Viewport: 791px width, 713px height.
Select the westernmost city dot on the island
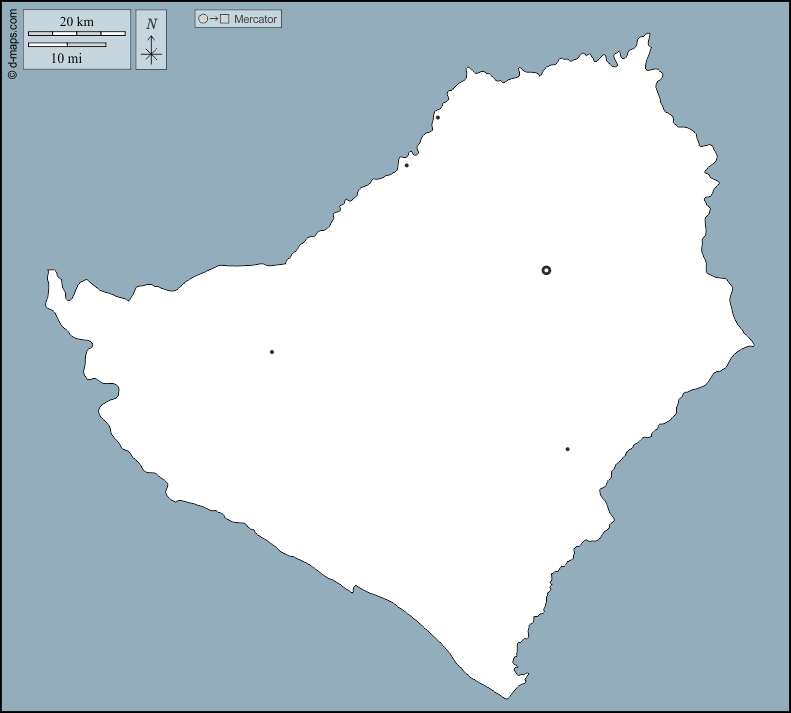(x=272, y=352)
